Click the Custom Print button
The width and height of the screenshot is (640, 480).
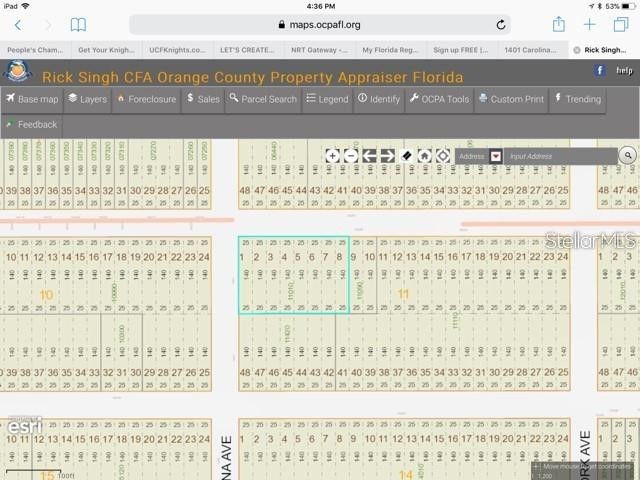(x=511, y=99)
